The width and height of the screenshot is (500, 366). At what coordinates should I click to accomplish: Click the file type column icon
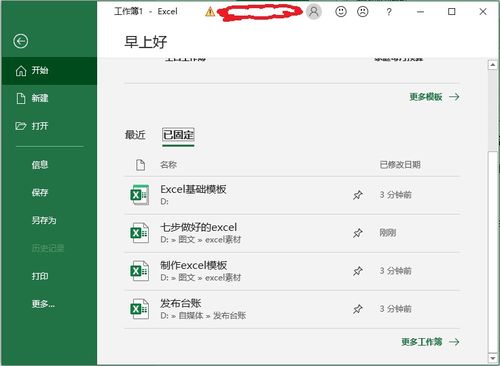click(x=140, y=165)
